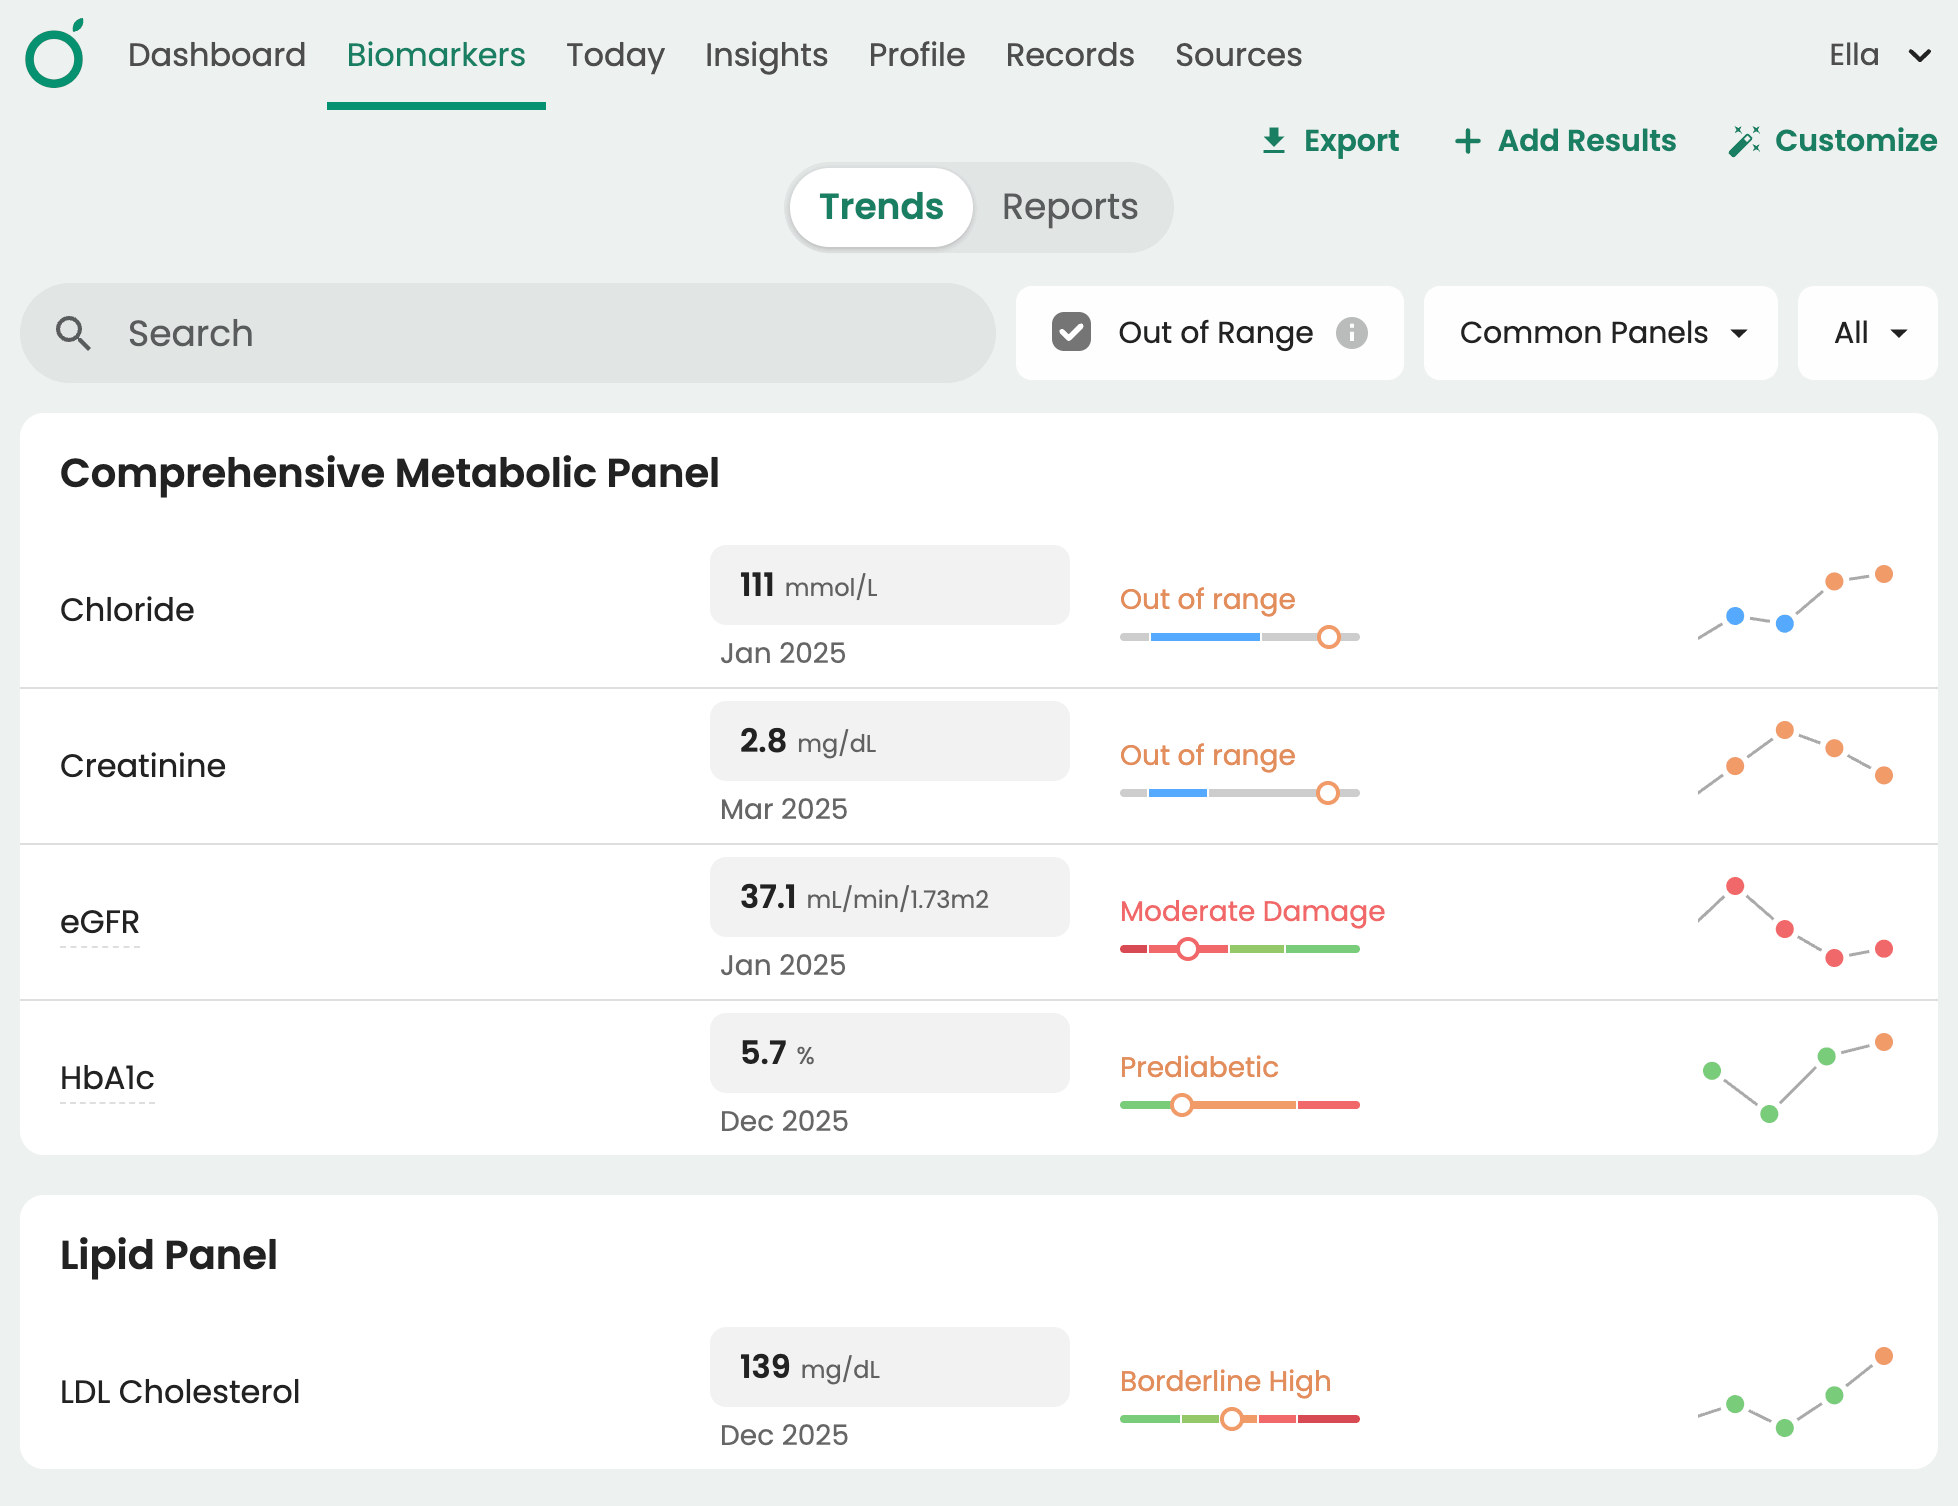
Task: Open the All time range dropdown
Action: tap(1866, 333)
